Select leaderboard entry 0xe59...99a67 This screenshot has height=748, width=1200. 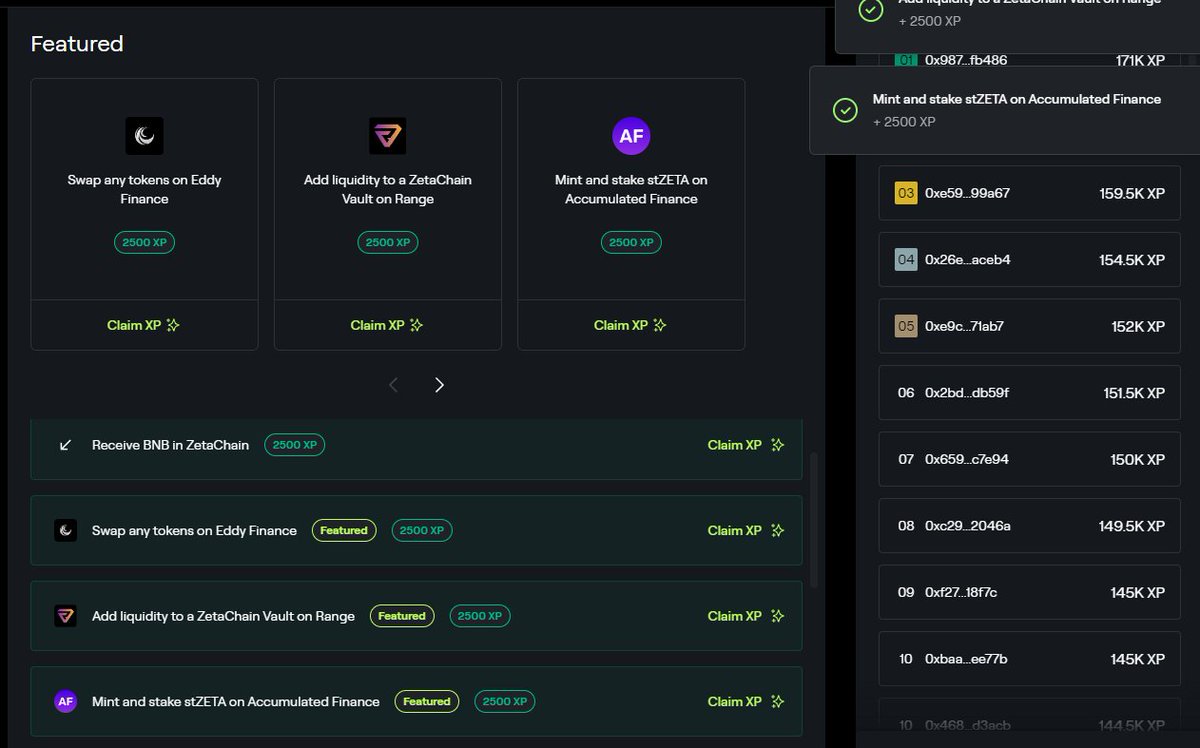point(1029,193)
